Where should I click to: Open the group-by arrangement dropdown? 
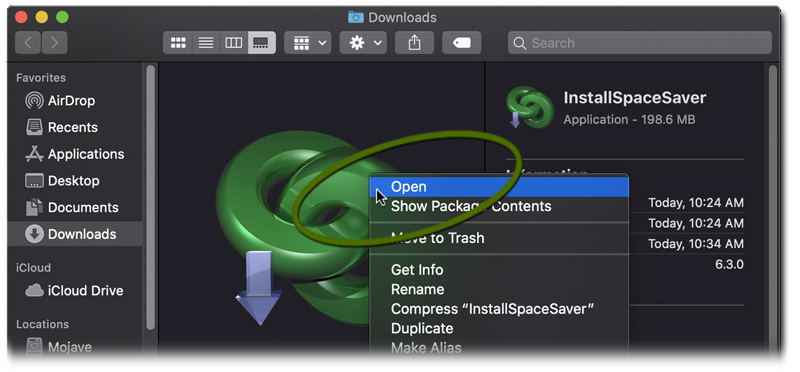[308, 43]
